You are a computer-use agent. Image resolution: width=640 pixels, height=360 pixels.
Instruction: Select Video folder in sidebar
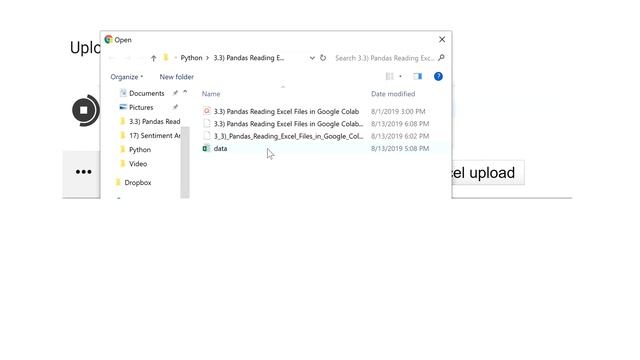pos(138,164)
